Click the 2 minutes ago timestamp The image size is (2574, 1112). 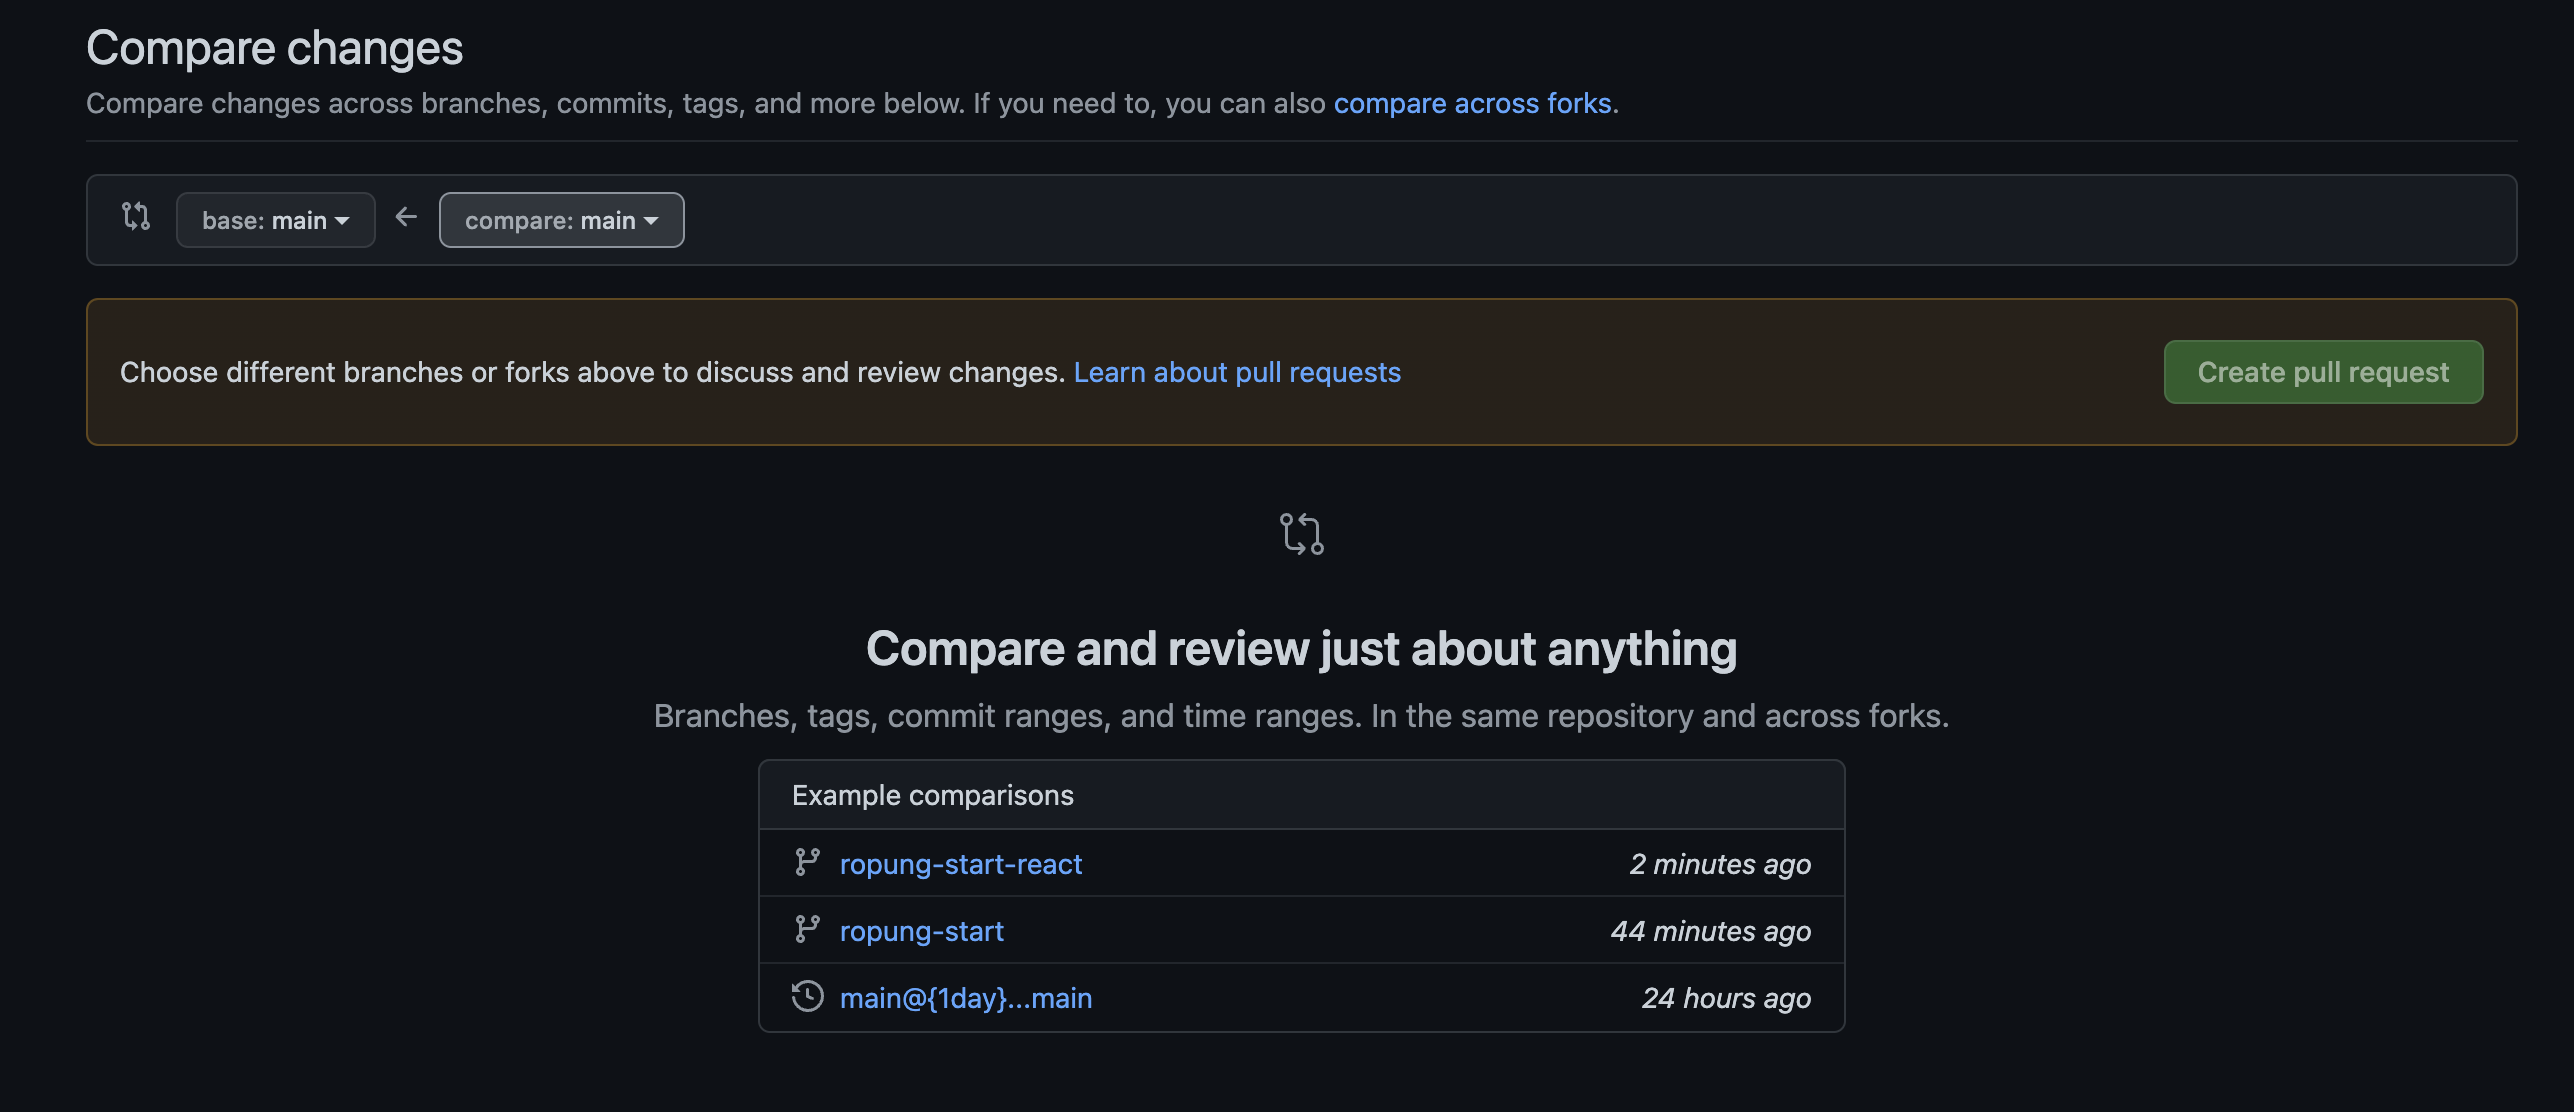(1720, 864)
